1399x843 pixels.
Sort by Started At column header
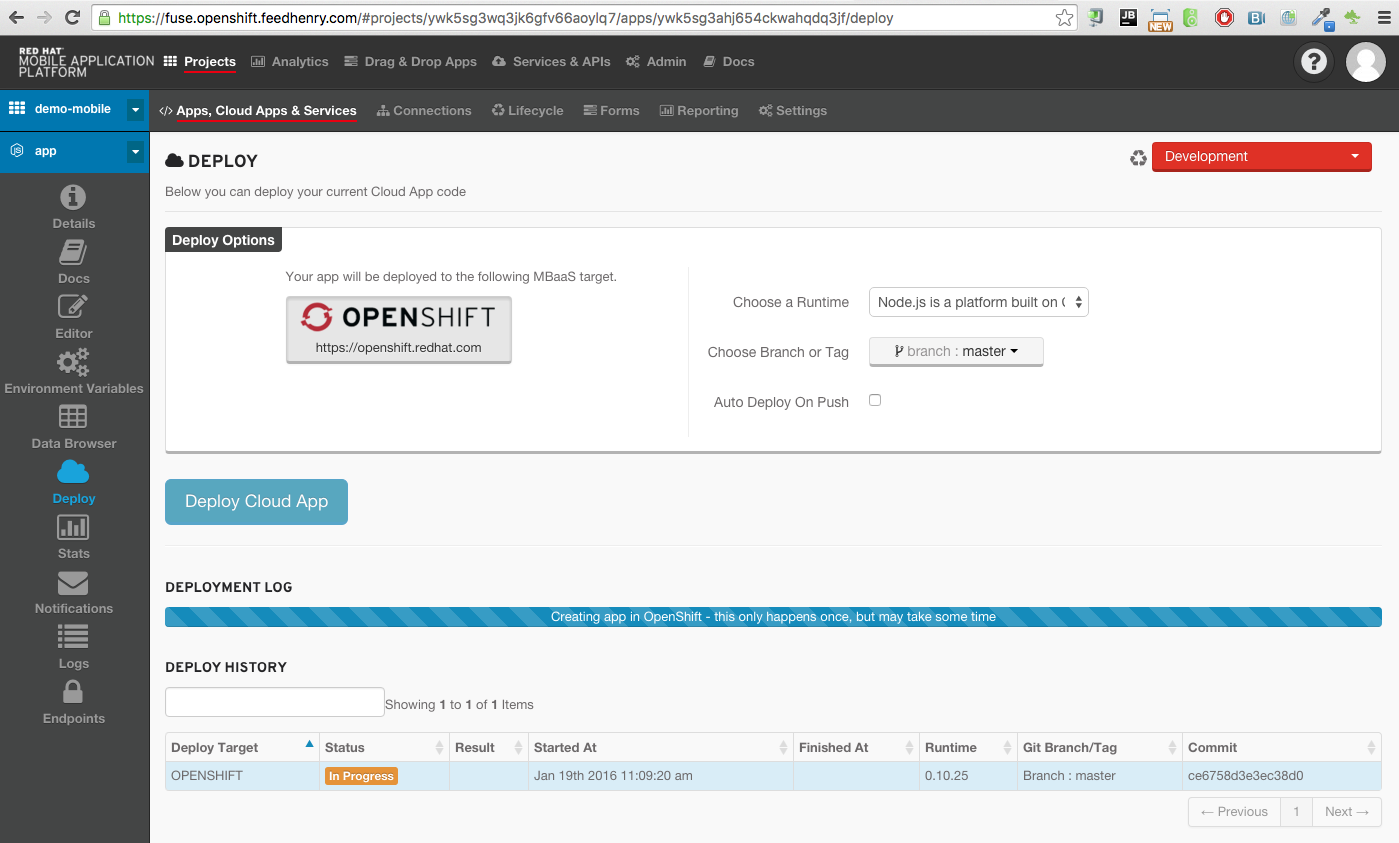[x=660, y=747]
